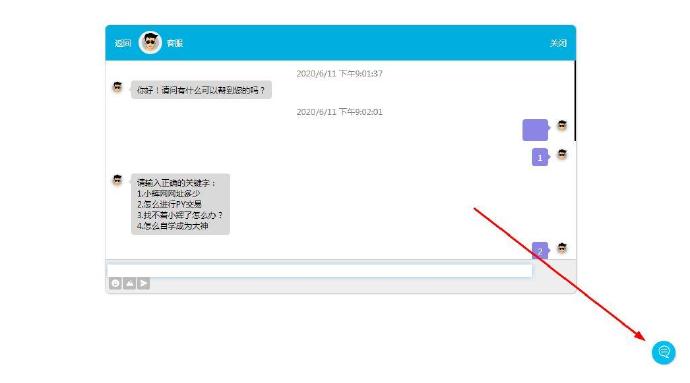
Task: Click the 客服 name in header
Action: click(175, 43)
